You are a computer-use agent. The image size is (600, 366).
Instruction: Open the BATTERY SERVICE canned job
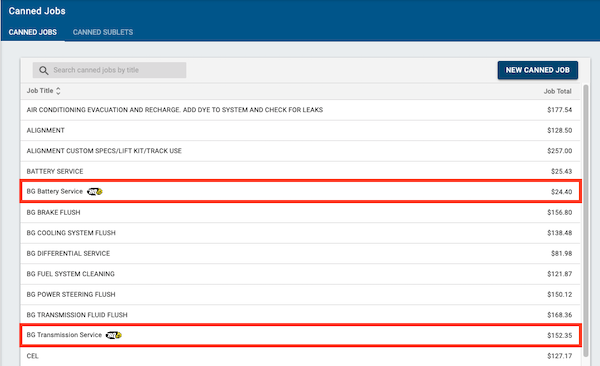(300, 172)
